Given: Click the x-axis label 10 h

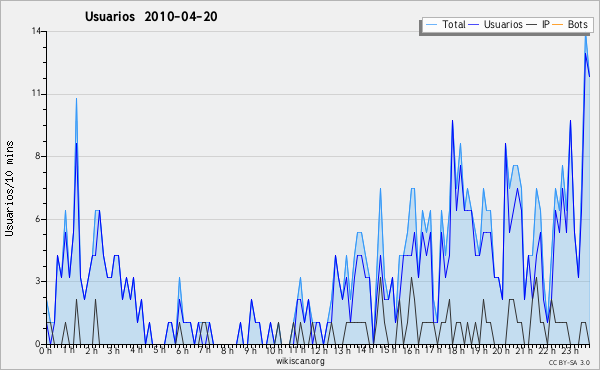Looking at the screenshot, I should point(274,350).
